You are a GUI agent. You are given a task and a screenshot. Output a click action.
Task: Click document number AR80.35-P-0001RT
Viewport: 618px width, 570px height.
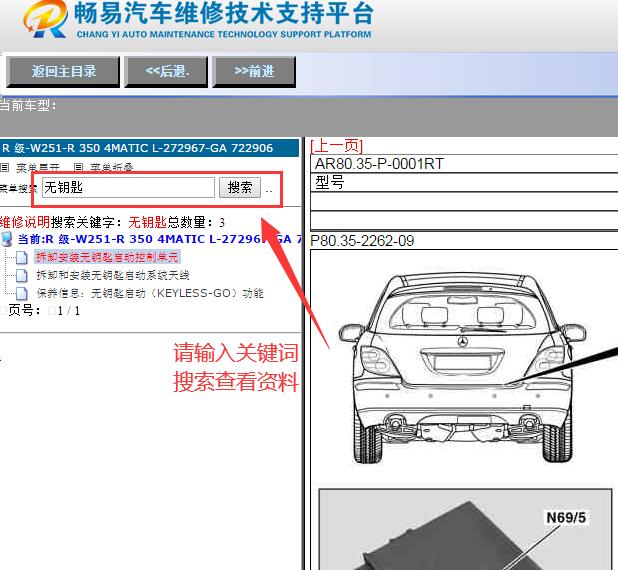point(379,164)
